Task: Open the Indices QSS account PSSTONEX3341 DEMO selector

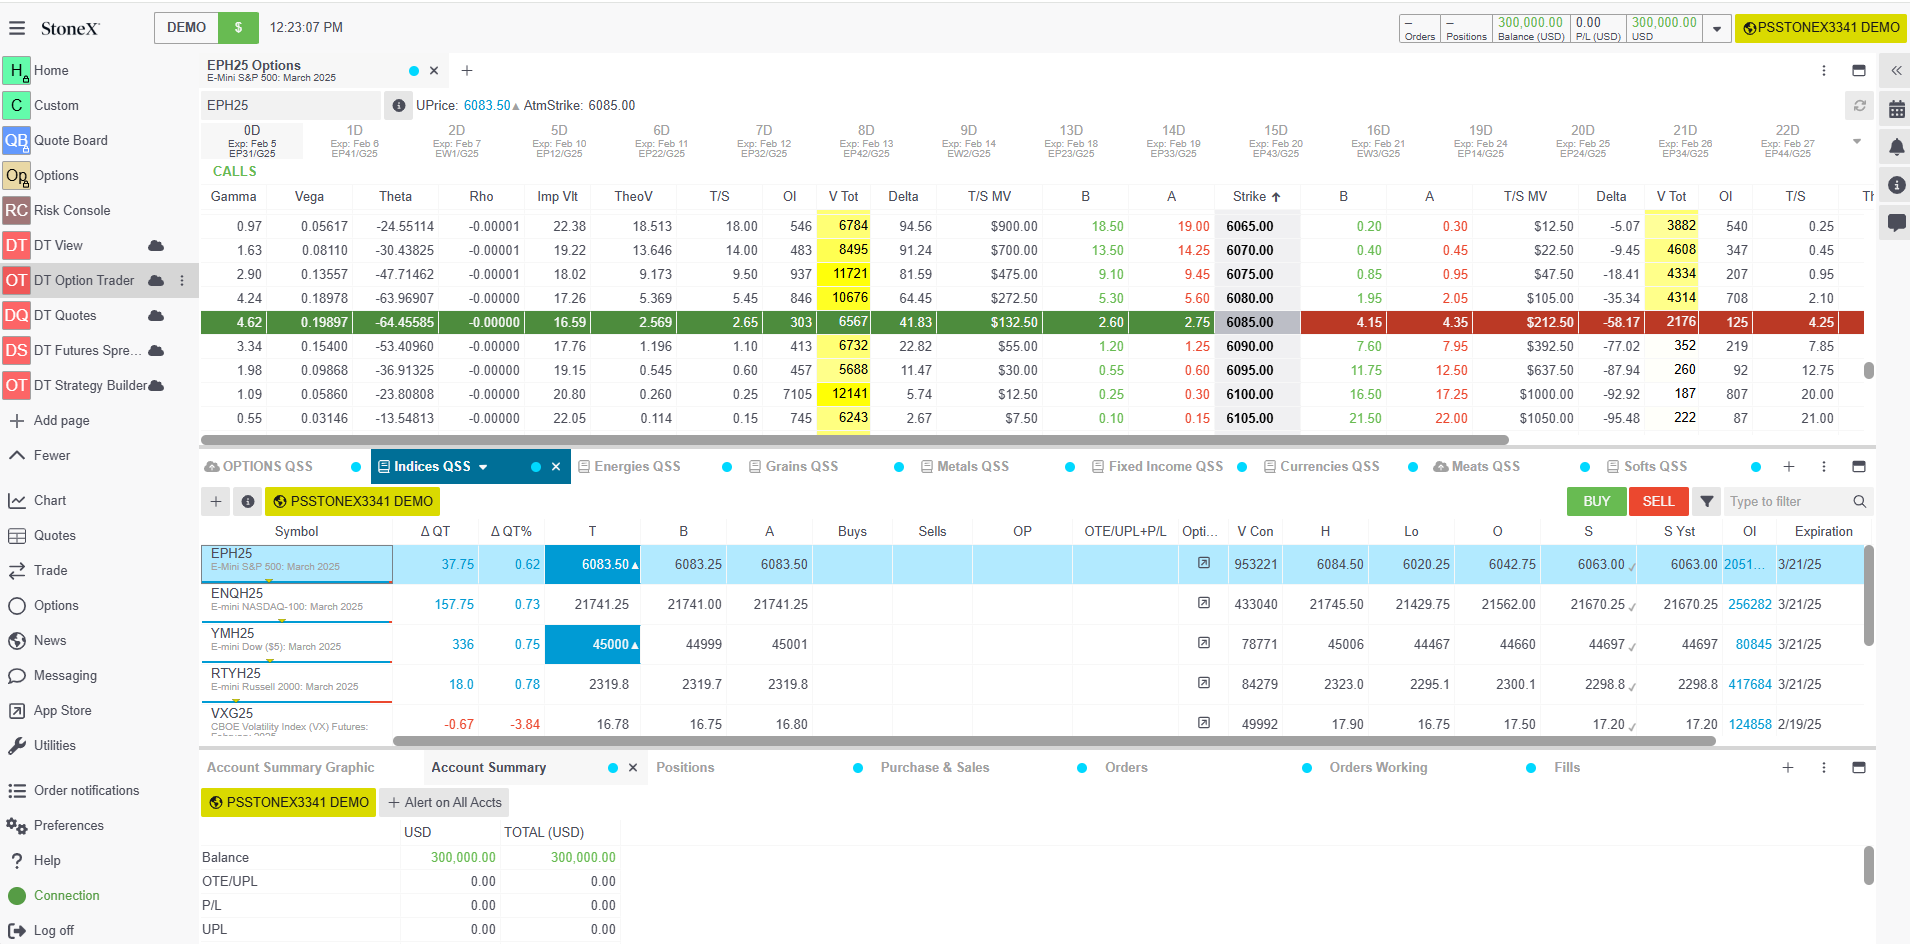Action: pos(352,501)
